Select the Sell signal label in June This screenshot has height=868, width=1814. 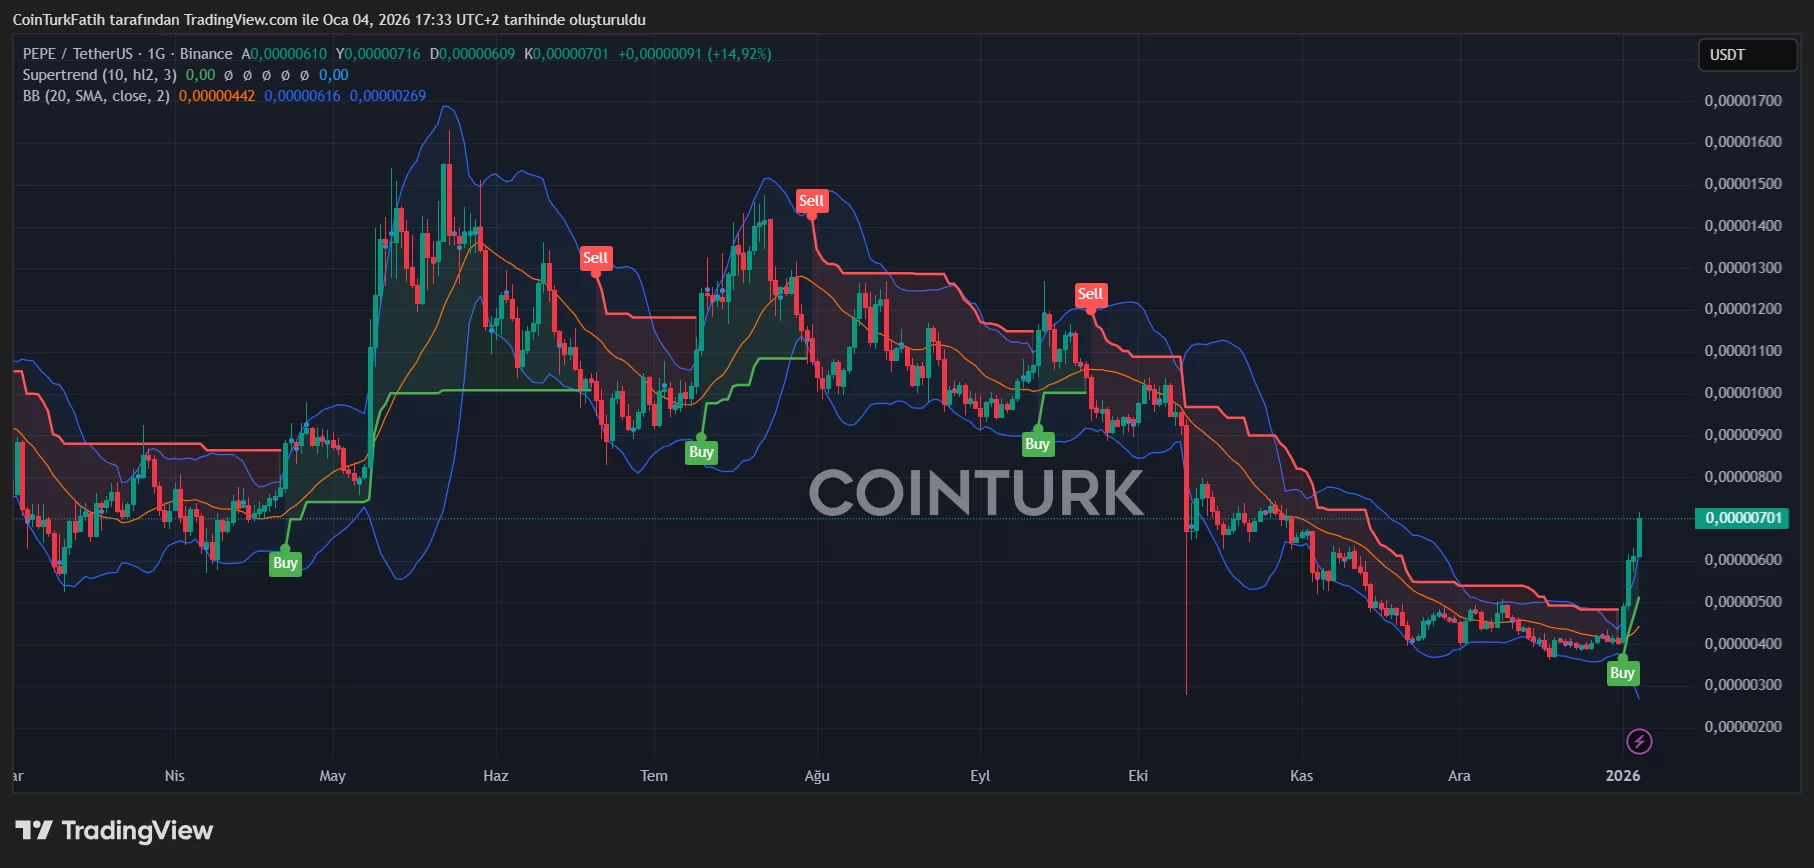click(595, 258)
